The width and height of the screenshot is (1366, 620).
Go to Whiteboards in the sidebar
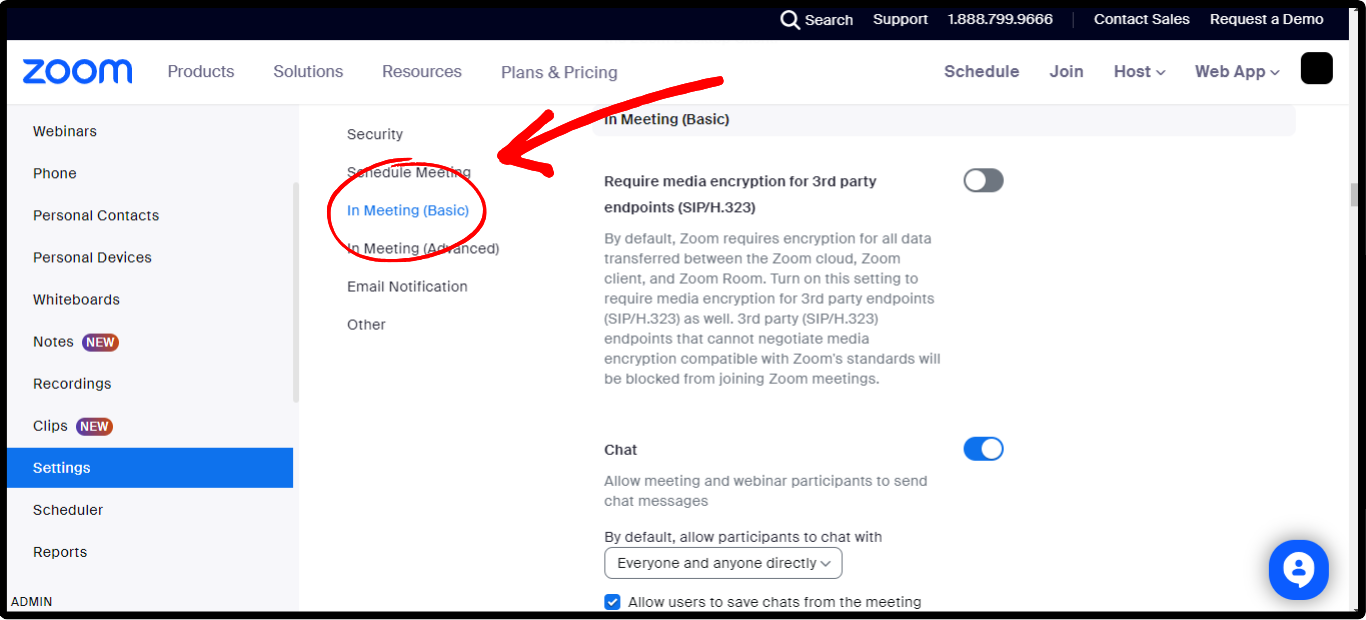point(76,300)
